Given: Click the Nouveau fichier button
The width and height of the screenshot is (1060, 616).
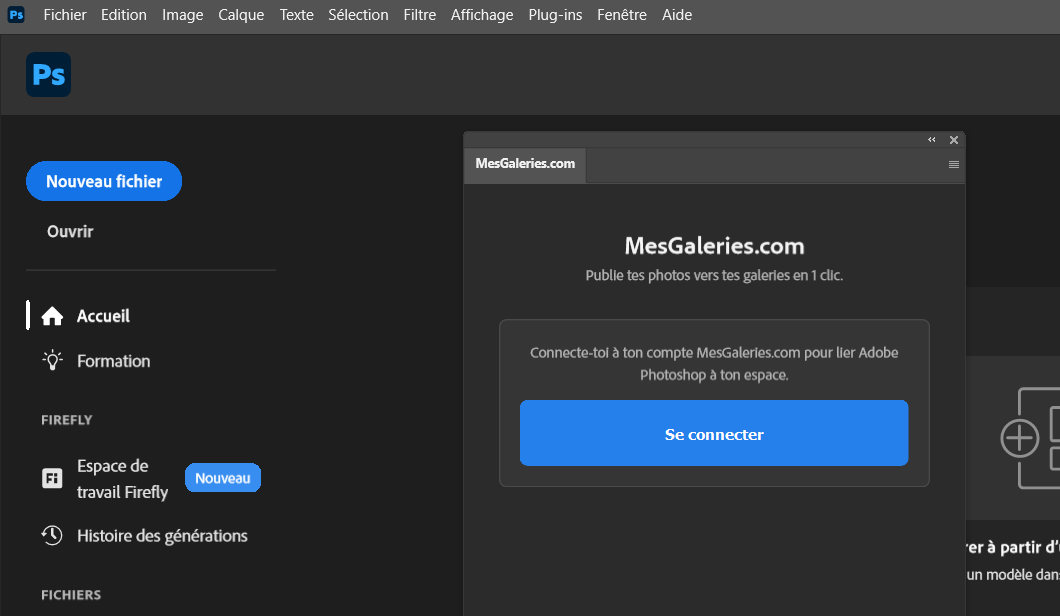Looking at the screenshot, I should point(104,181).
